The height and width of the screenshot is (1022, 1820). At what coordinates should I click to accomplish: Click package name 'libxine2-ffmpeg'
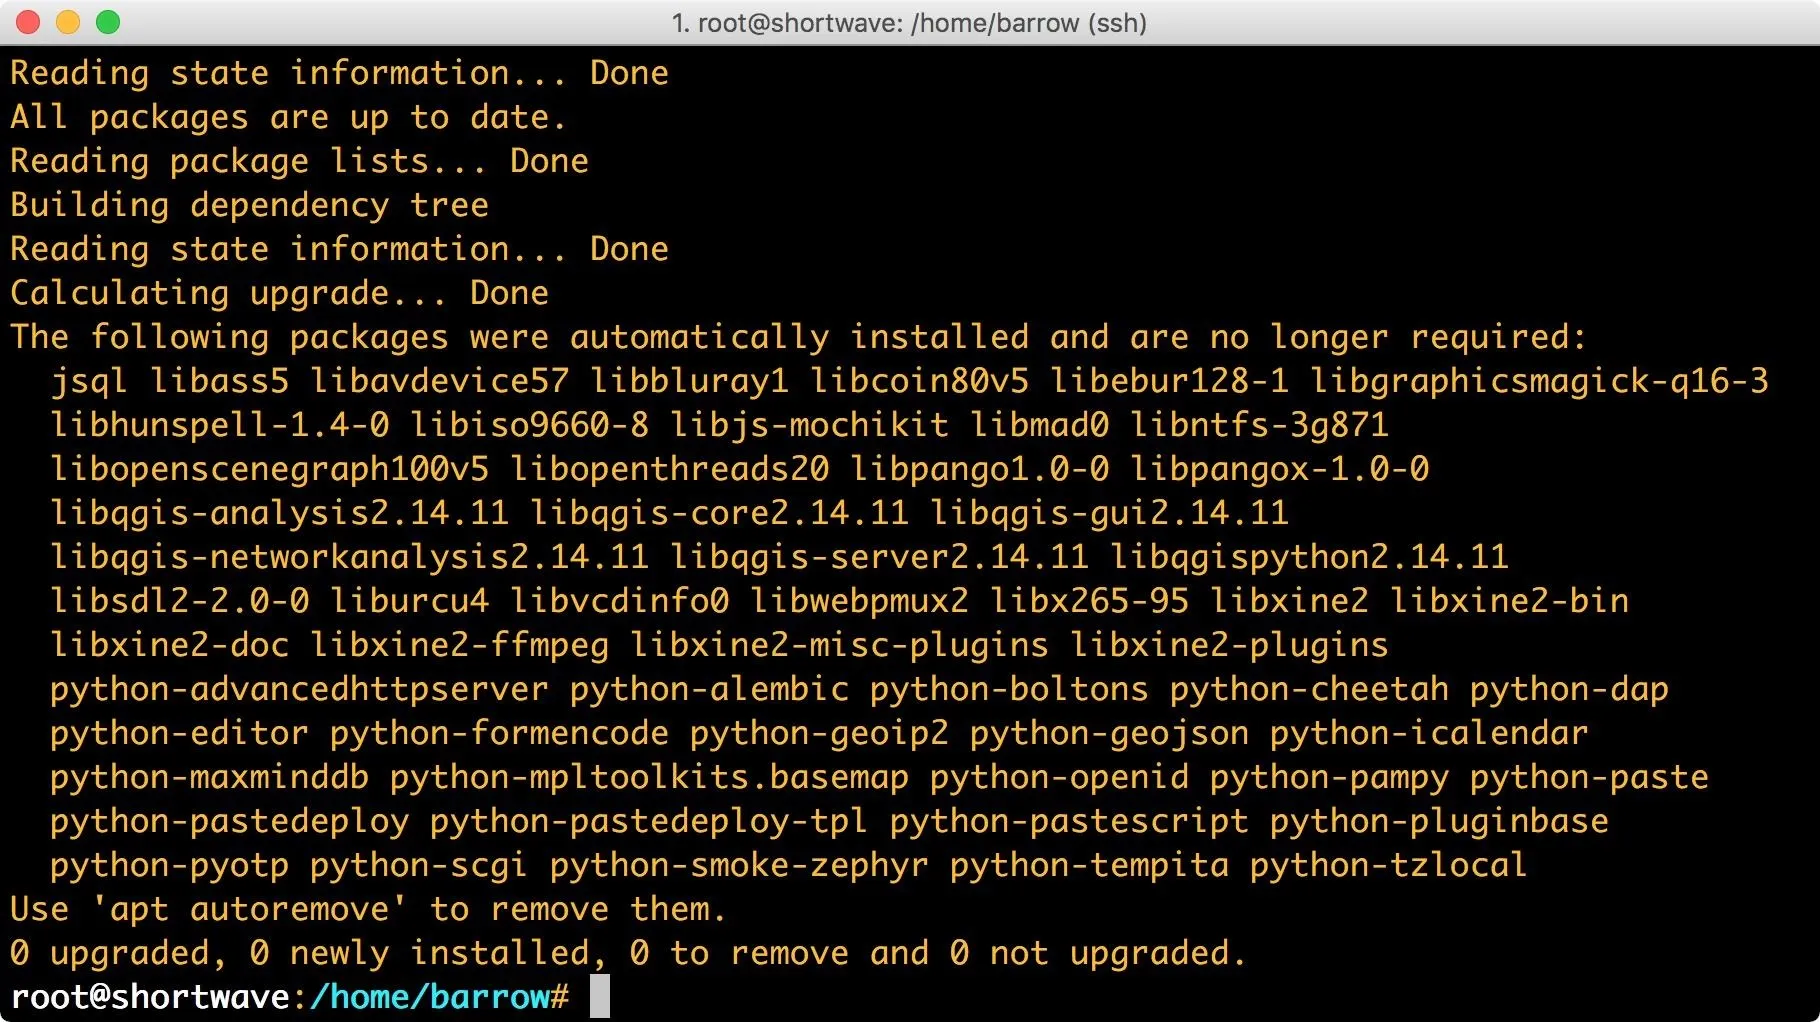pos(460,645)
